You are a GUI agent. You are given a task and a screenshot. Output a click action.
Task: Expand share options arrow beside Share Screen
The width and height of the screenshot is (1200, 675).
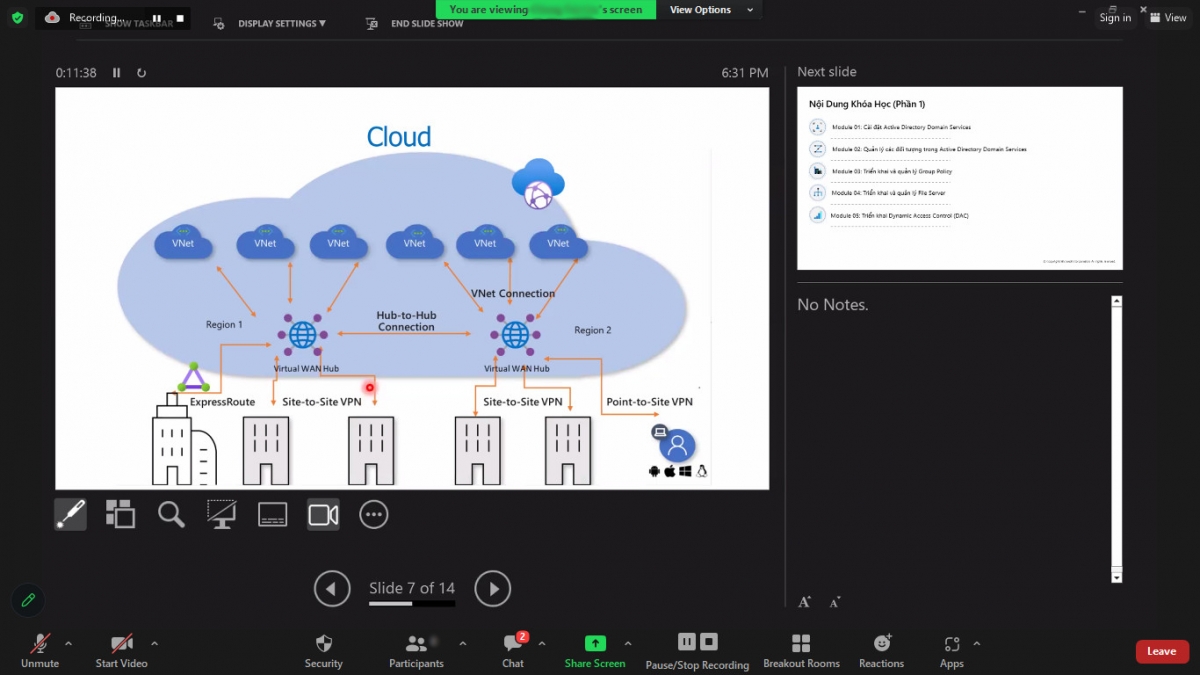628,643
